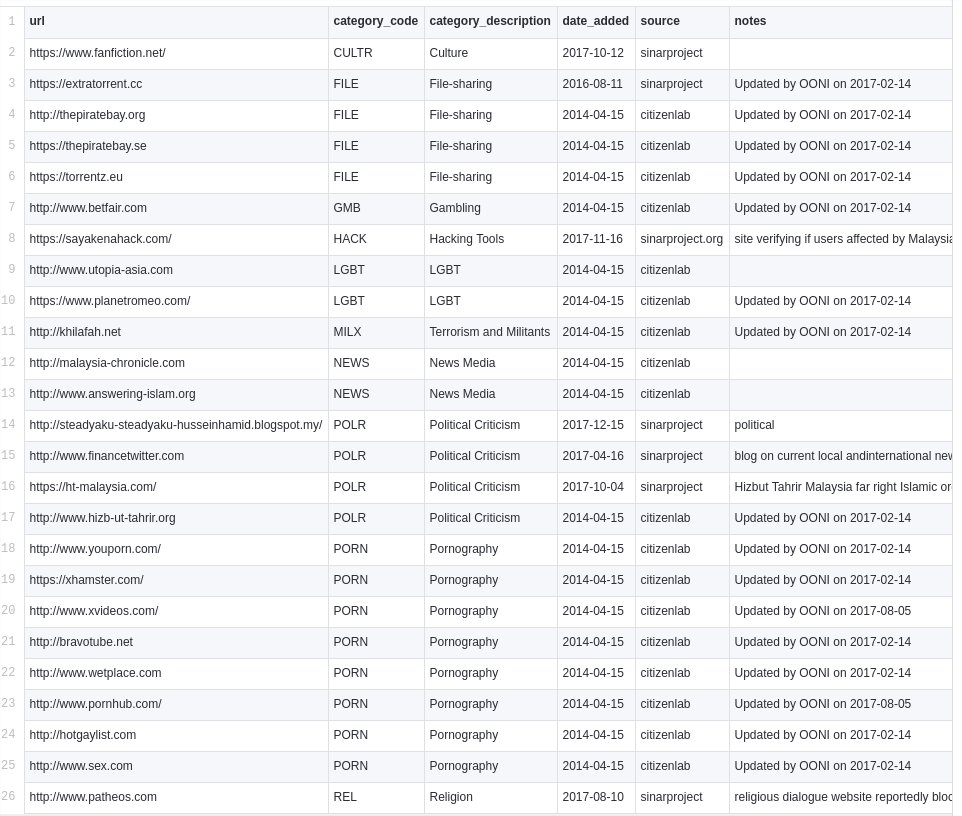962x816 pixels.
Task: Click the GMB category code cell
Action: [376, 209]
